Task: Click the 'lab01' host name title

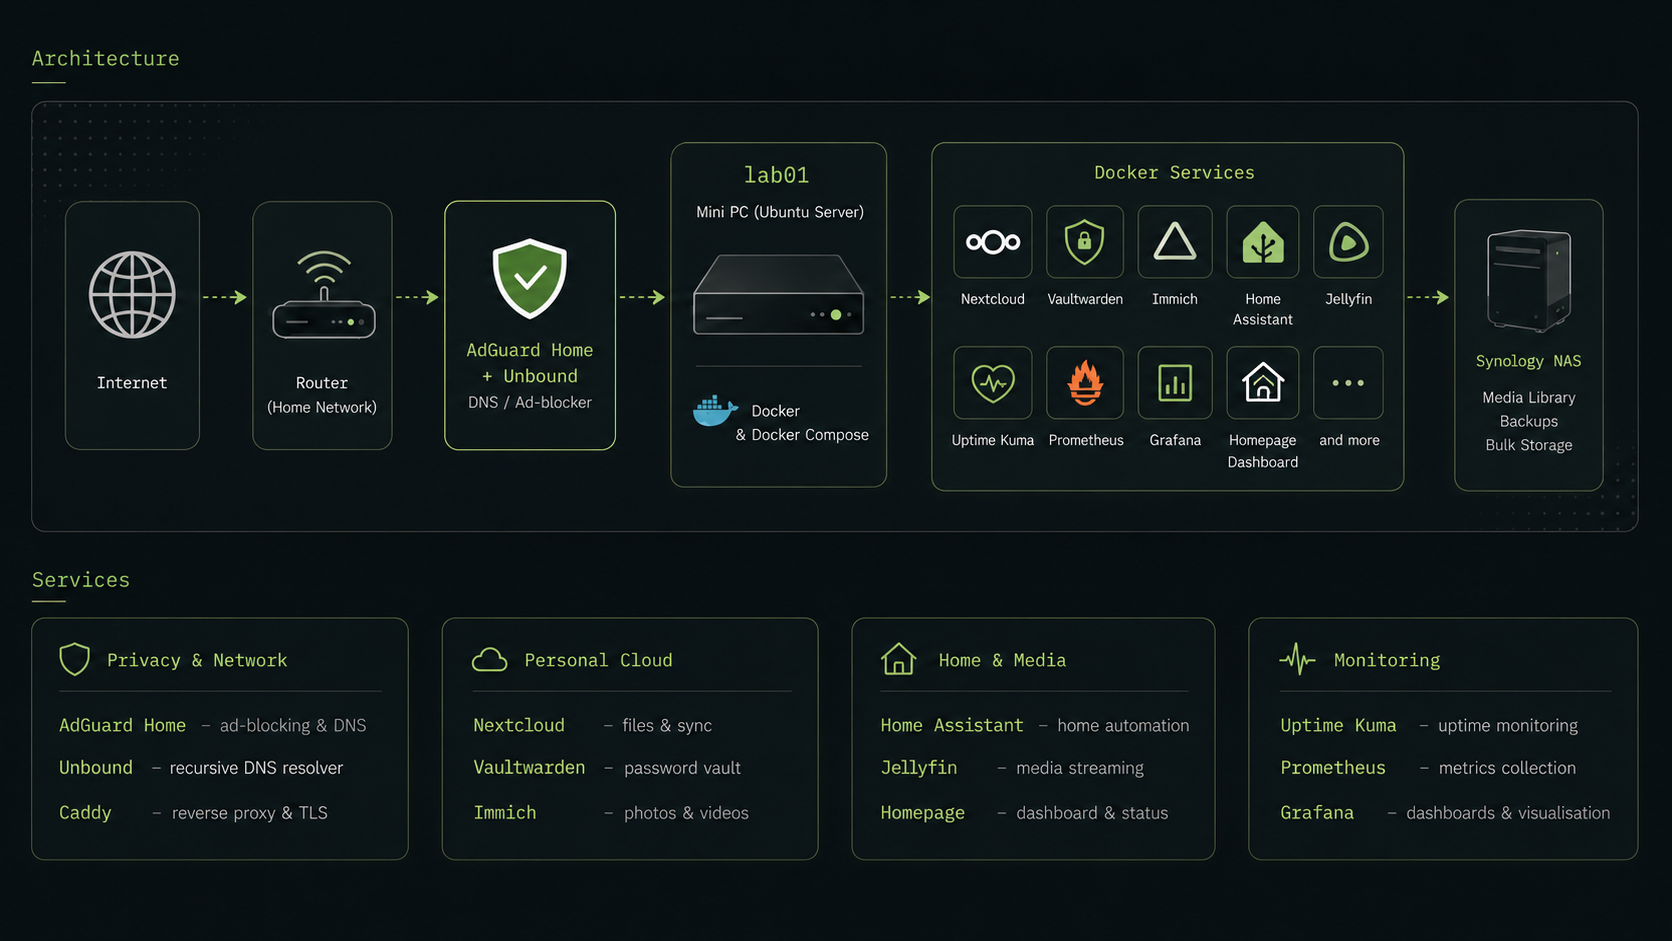Action: [777, 175]
